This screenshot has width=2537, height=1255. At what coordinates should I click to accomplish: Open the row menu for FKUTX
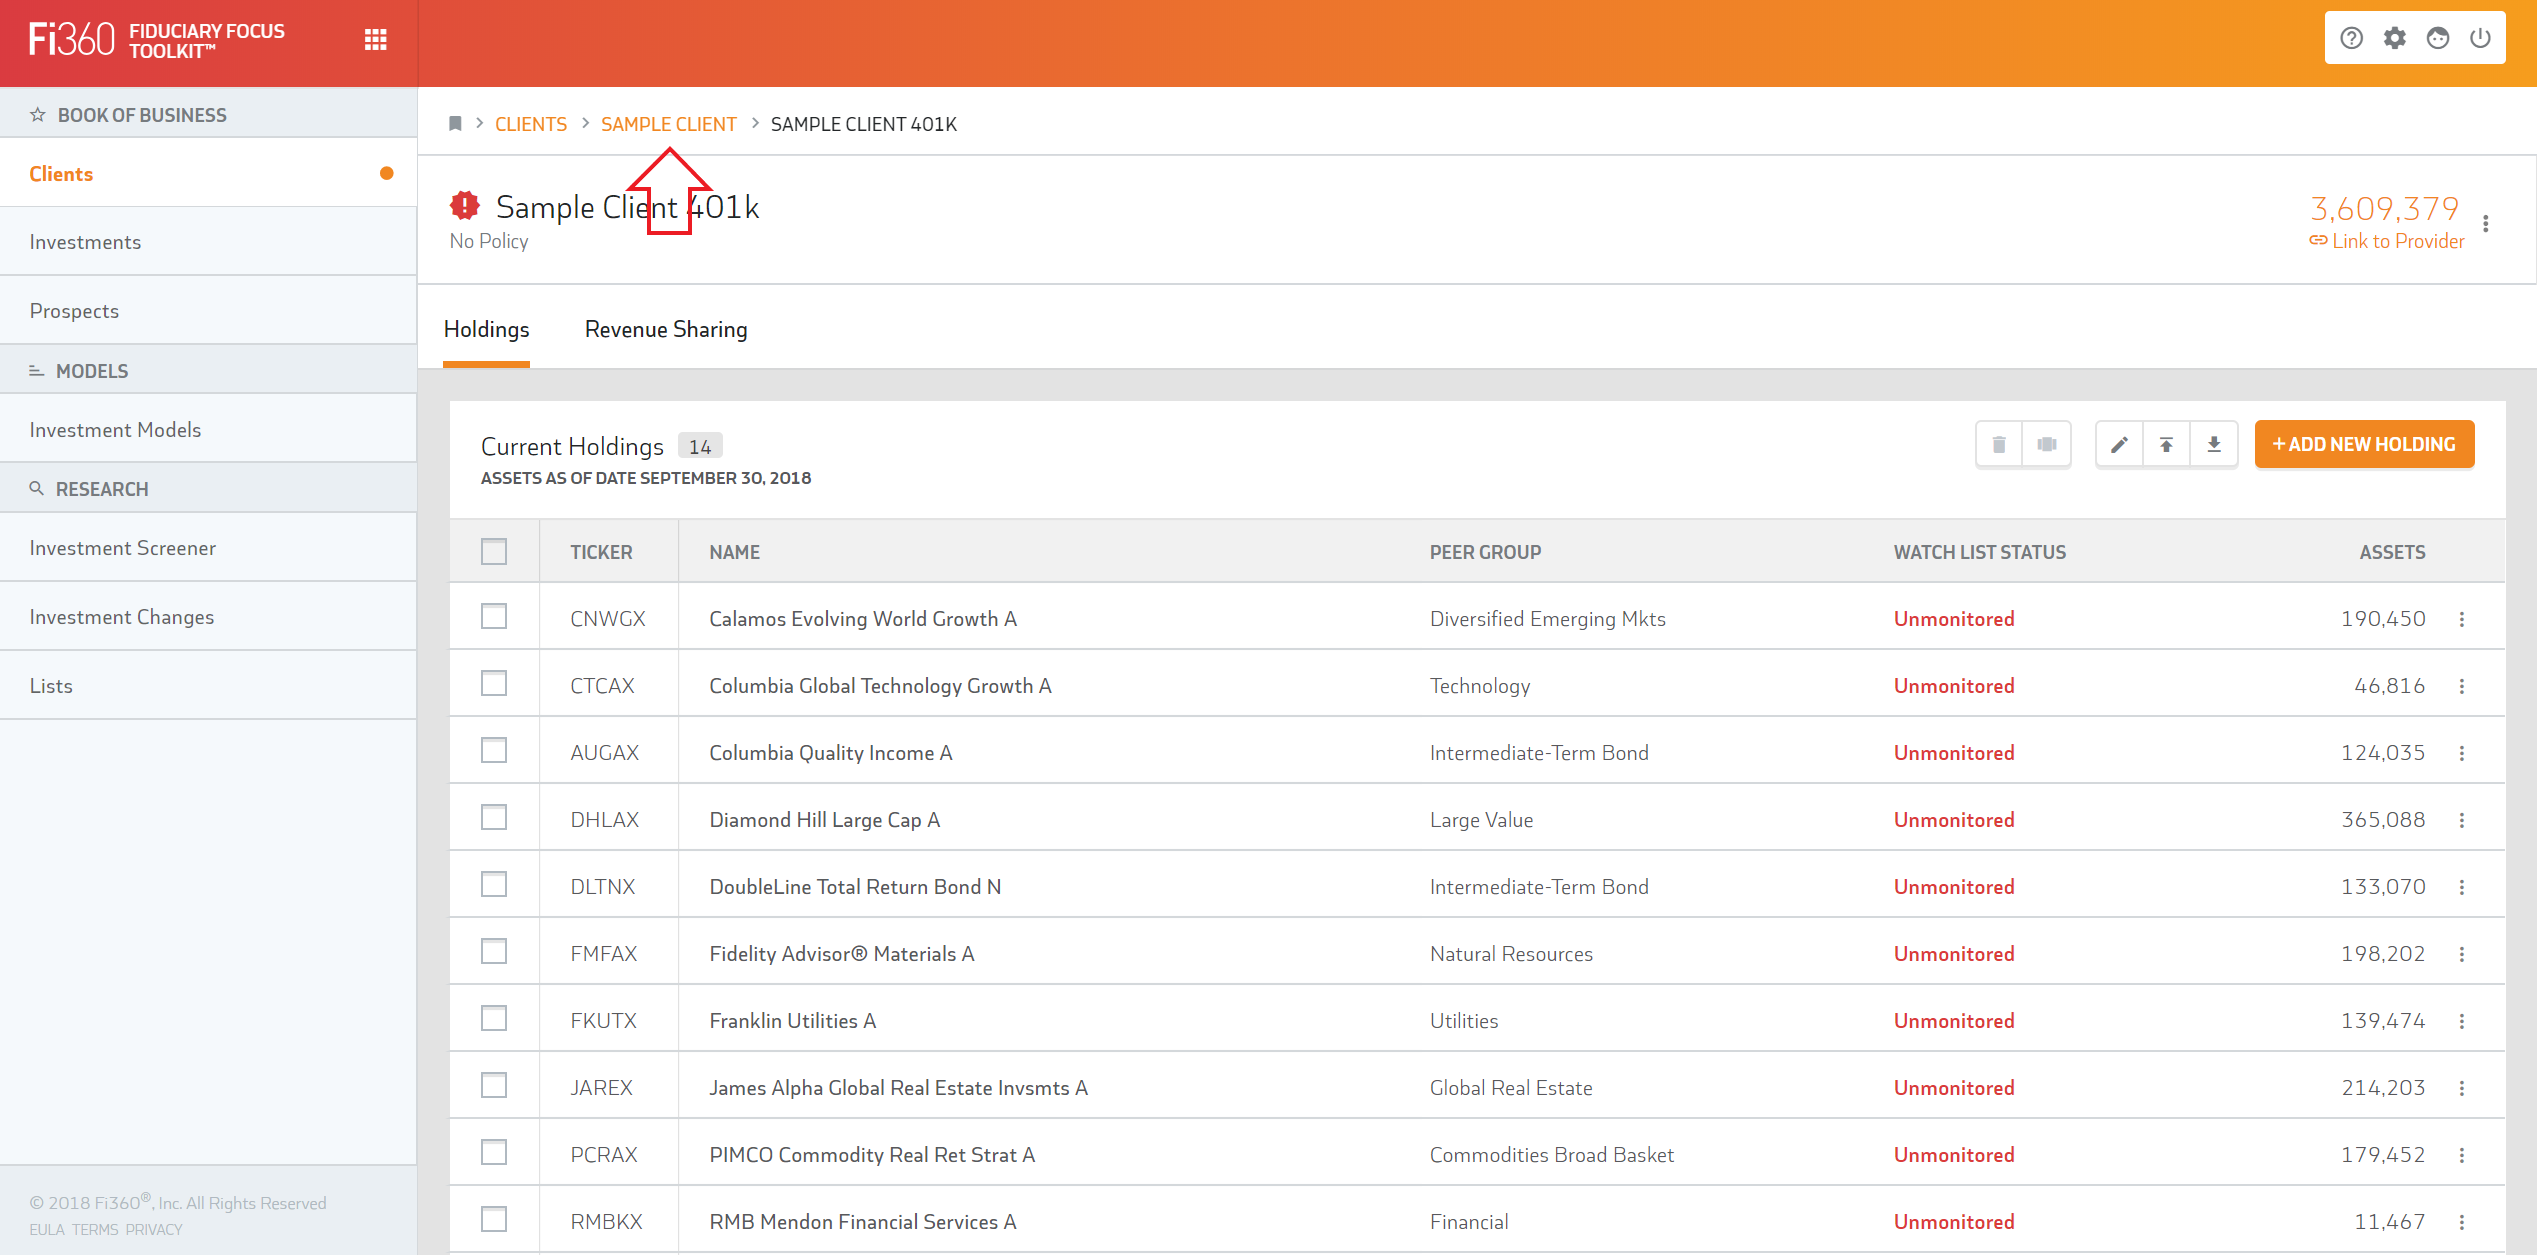tap(2462, 1021)
